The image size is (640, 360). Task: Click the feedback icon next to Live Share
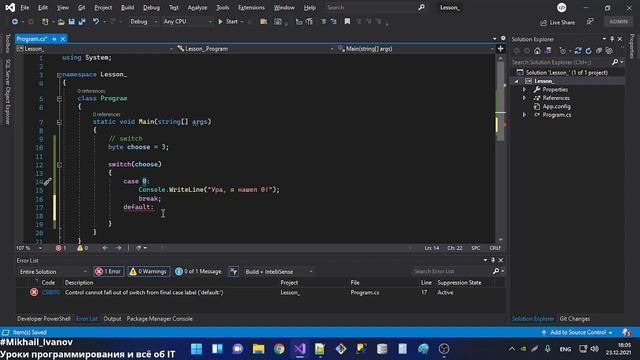(x=590, y=22)
